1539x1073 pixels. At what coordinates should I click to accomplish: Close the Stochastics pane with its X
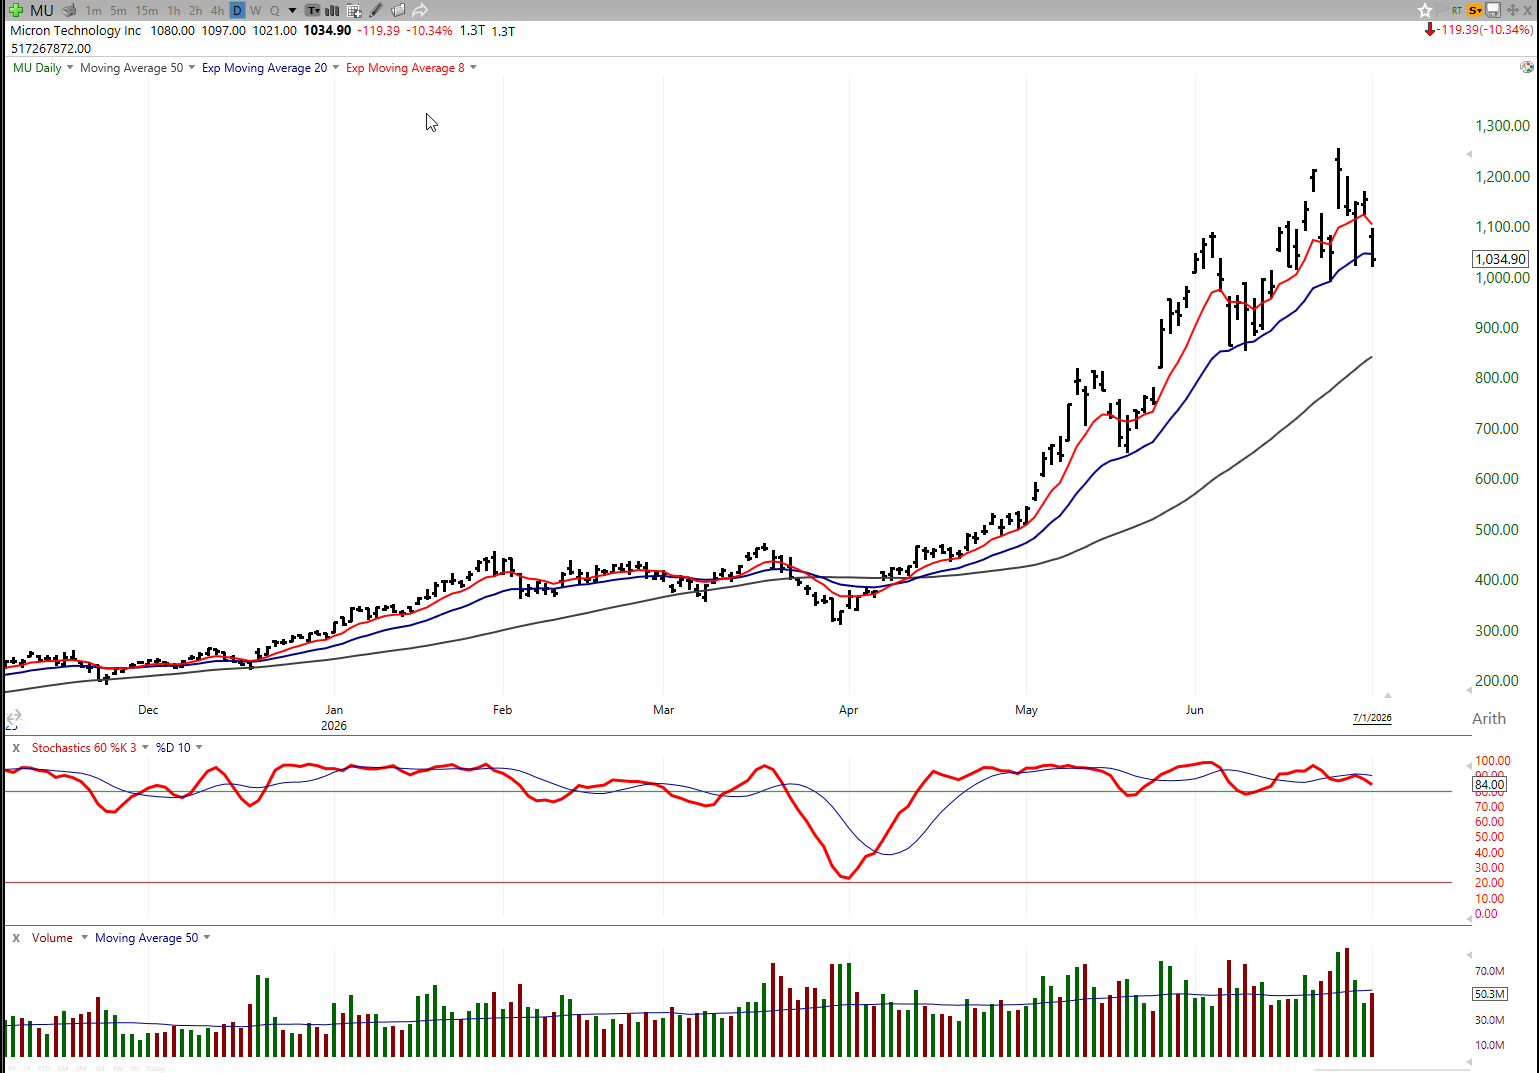[x=16, y=748]
